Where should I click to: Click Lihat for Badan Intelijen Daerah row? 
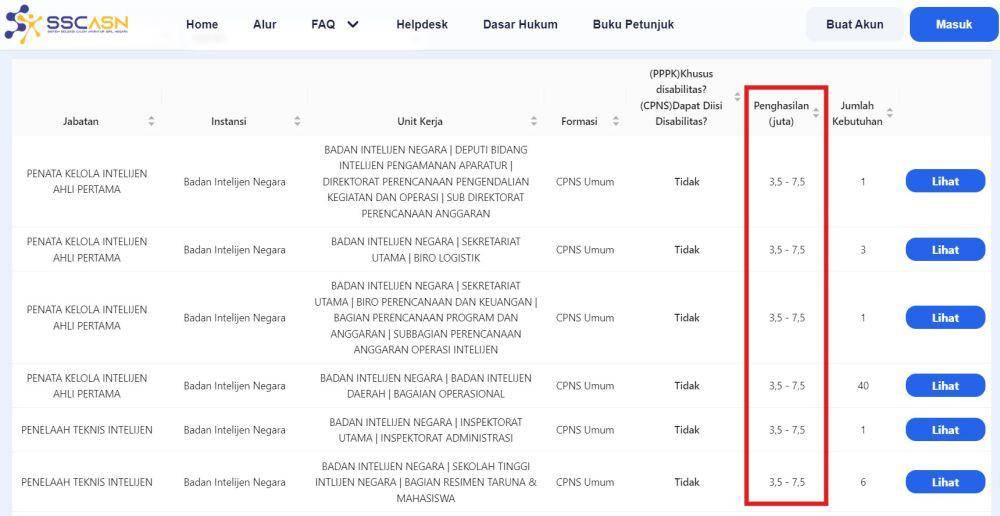[x=945, y=385]
